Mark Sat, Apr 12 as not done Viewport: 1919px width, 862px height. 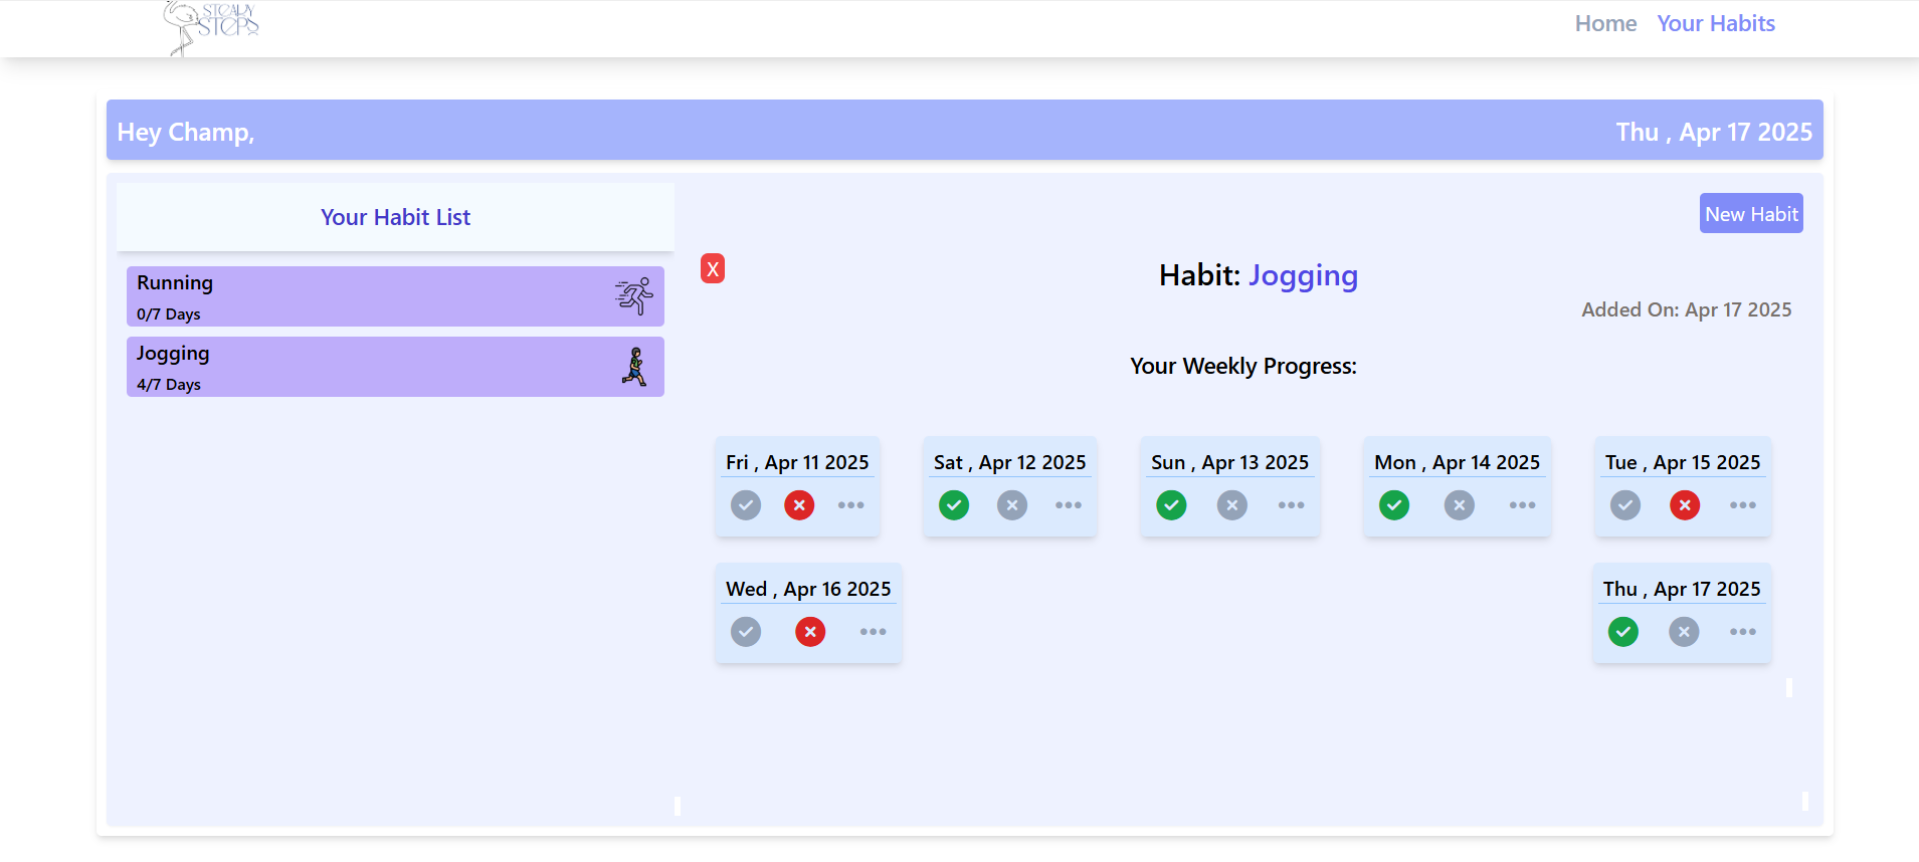point(1012,505)
